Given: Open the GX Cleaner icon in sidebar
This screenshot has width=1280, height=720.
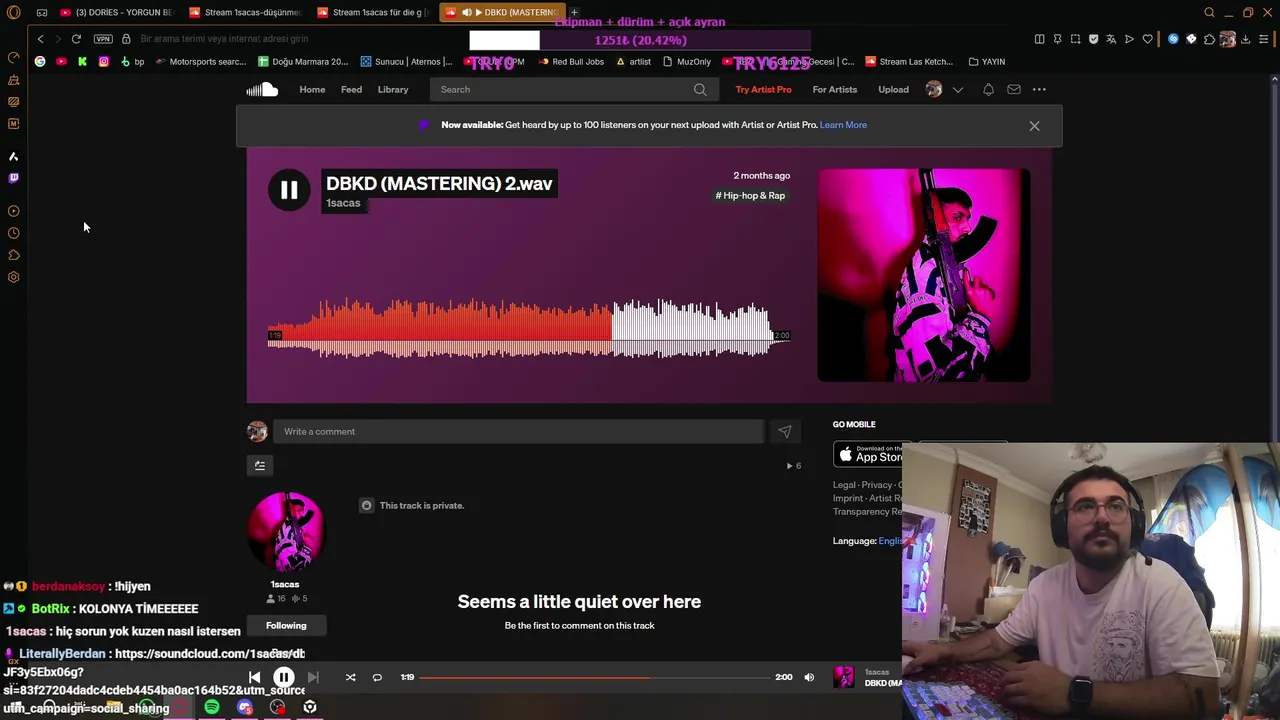Looking at the screenshot, I should tap(13, 79).
